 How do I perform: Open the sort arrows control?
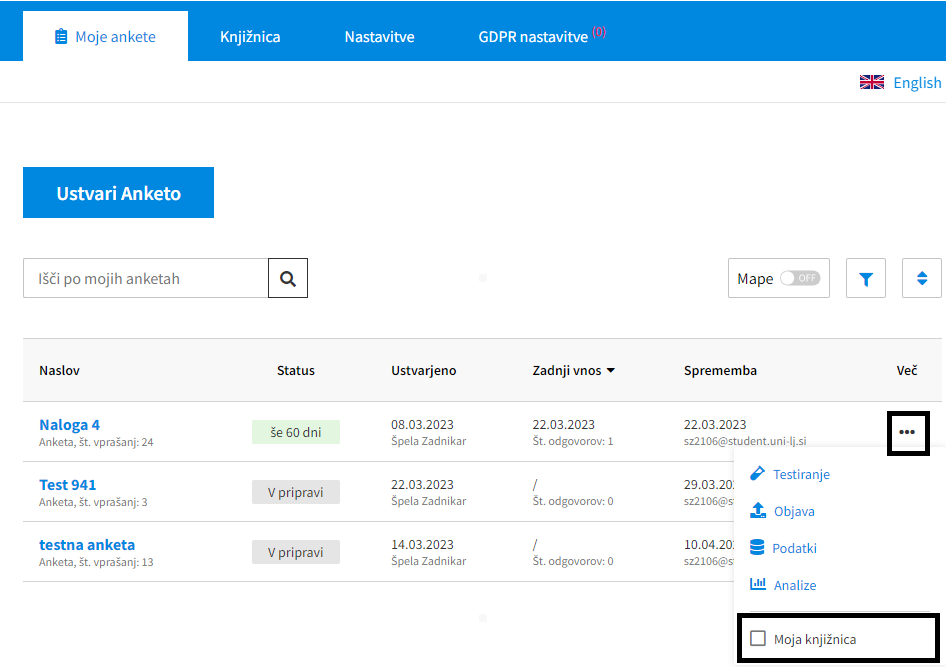pyautogui.click(x=922, y=278)
